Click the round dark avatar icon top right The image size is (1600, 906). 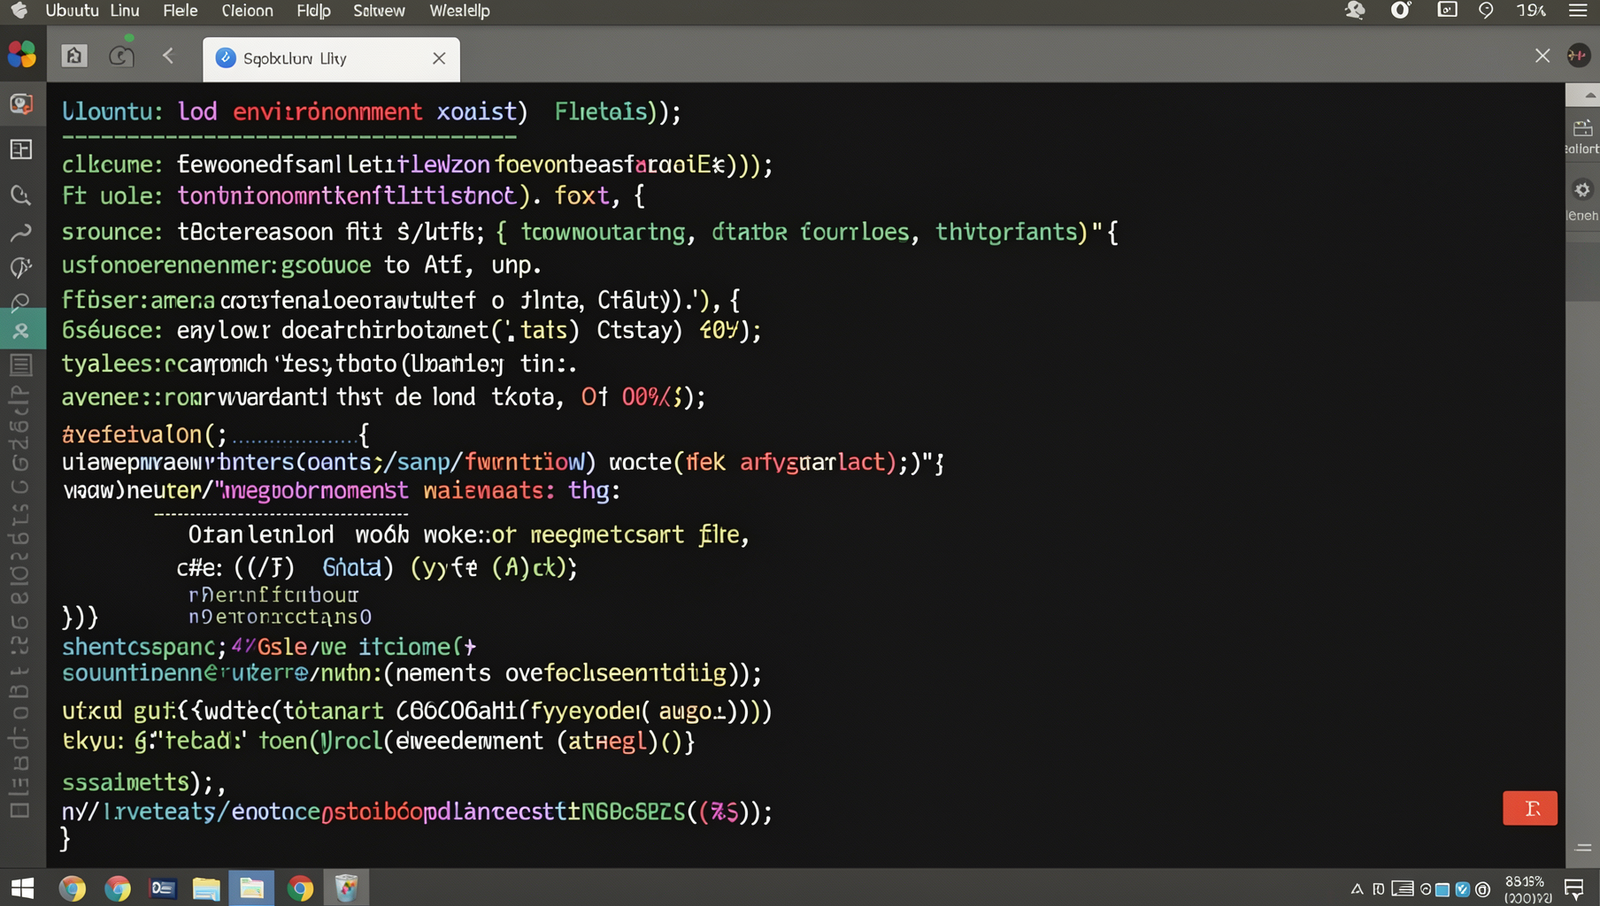tap(1578, 56)
